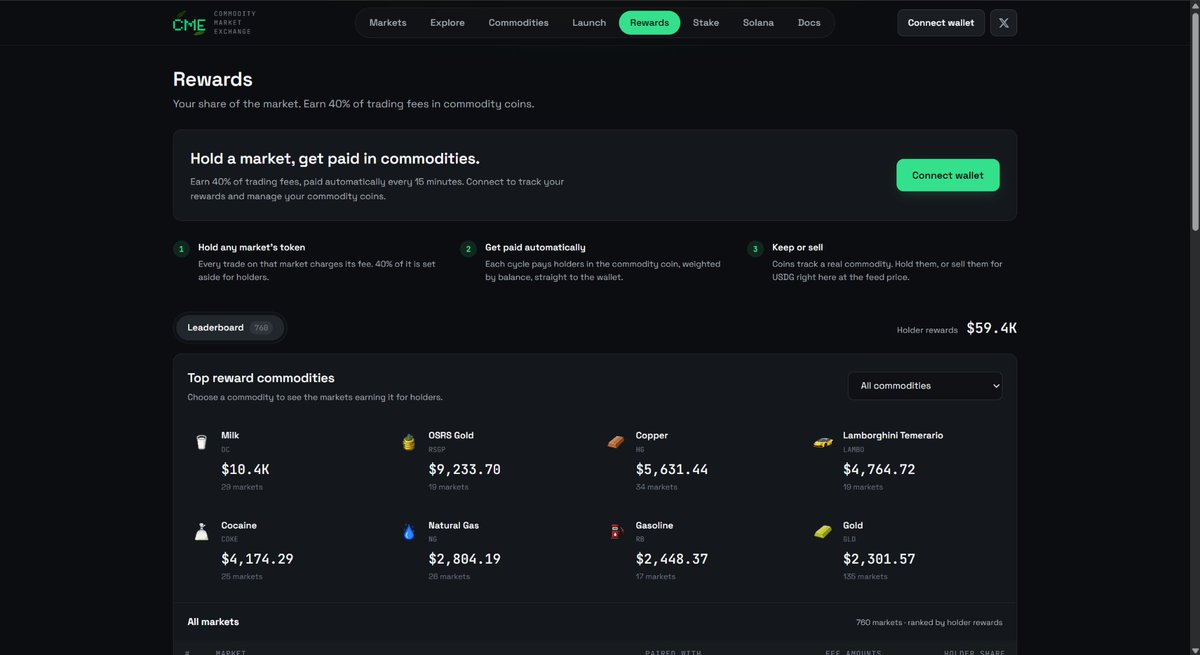1200x655 pixels.
Task: Choose the Copper bar icon
Action: tap(616, 442)
